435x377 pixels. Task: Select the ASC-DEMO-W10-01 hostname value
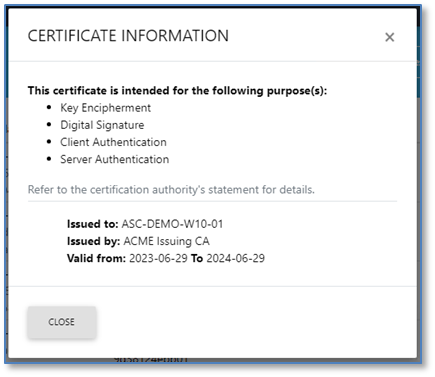click(172, 224)
